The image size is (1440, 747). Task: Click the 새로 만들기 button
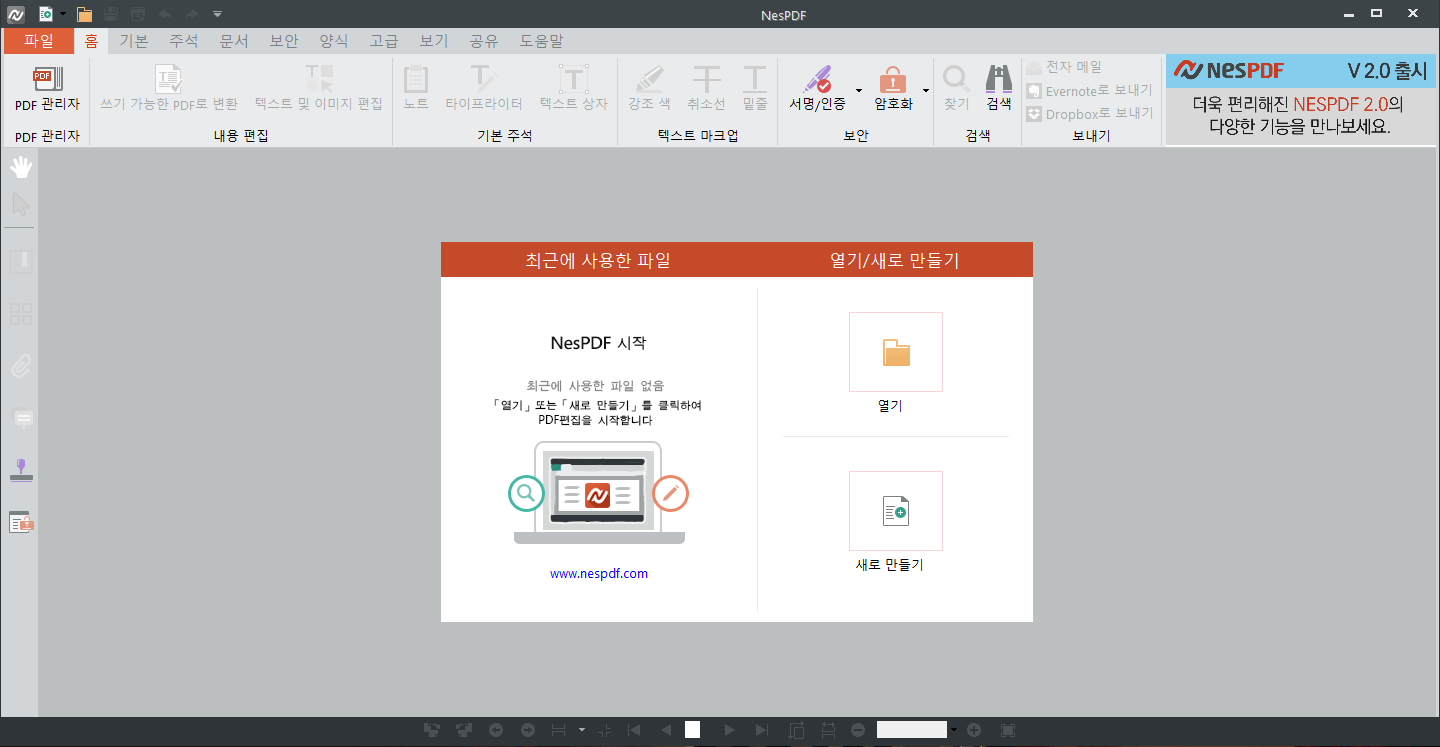click(896, 511)
